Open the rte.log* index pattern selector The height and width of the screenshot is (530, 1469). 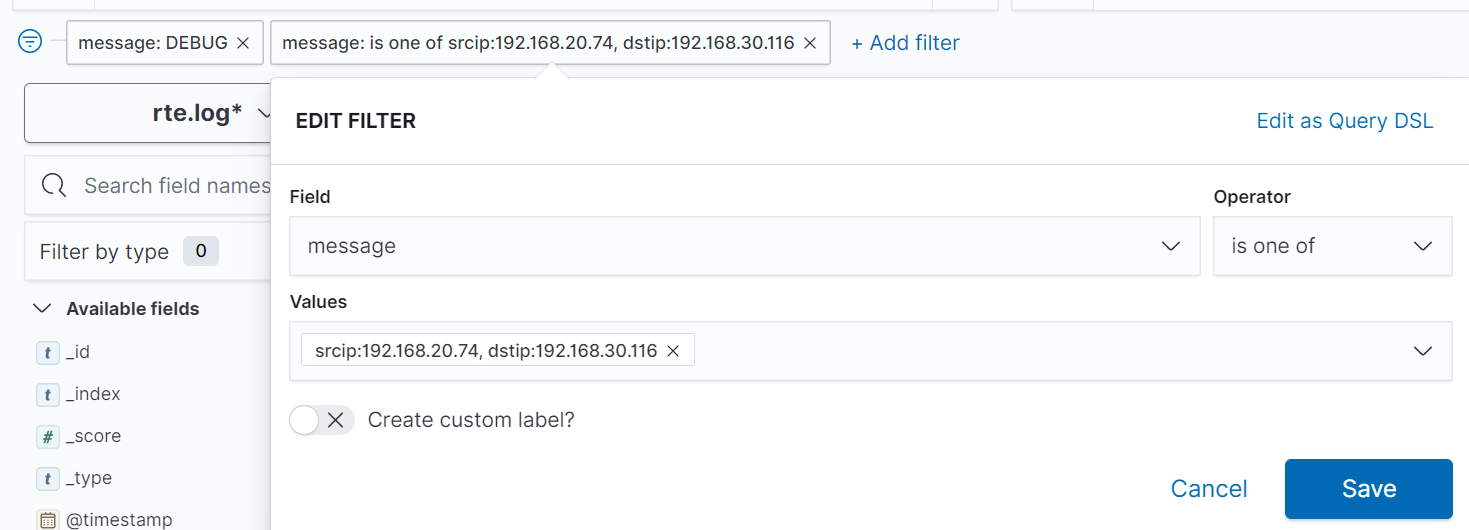pos(148,113)
